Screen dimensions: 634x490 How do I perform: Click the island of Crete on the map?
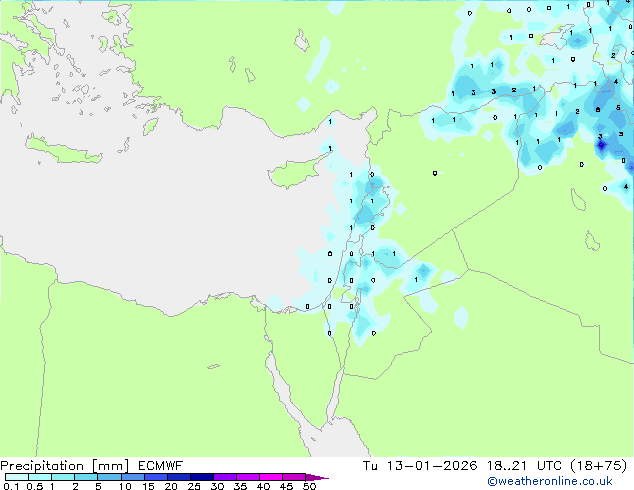coord(63,150)
